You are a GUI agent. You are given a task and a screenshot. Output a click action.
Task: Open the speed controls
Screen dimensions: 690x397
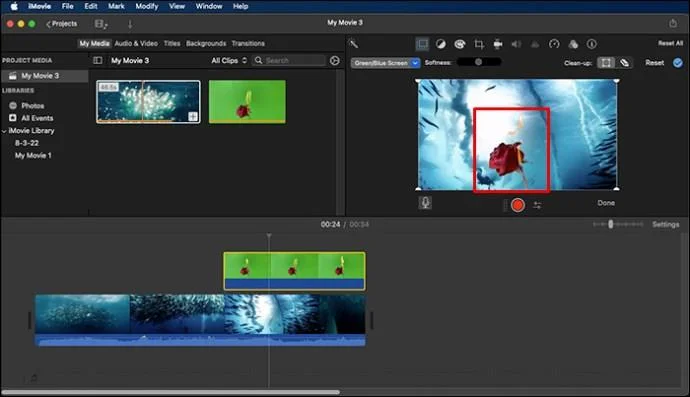[554, 44]
